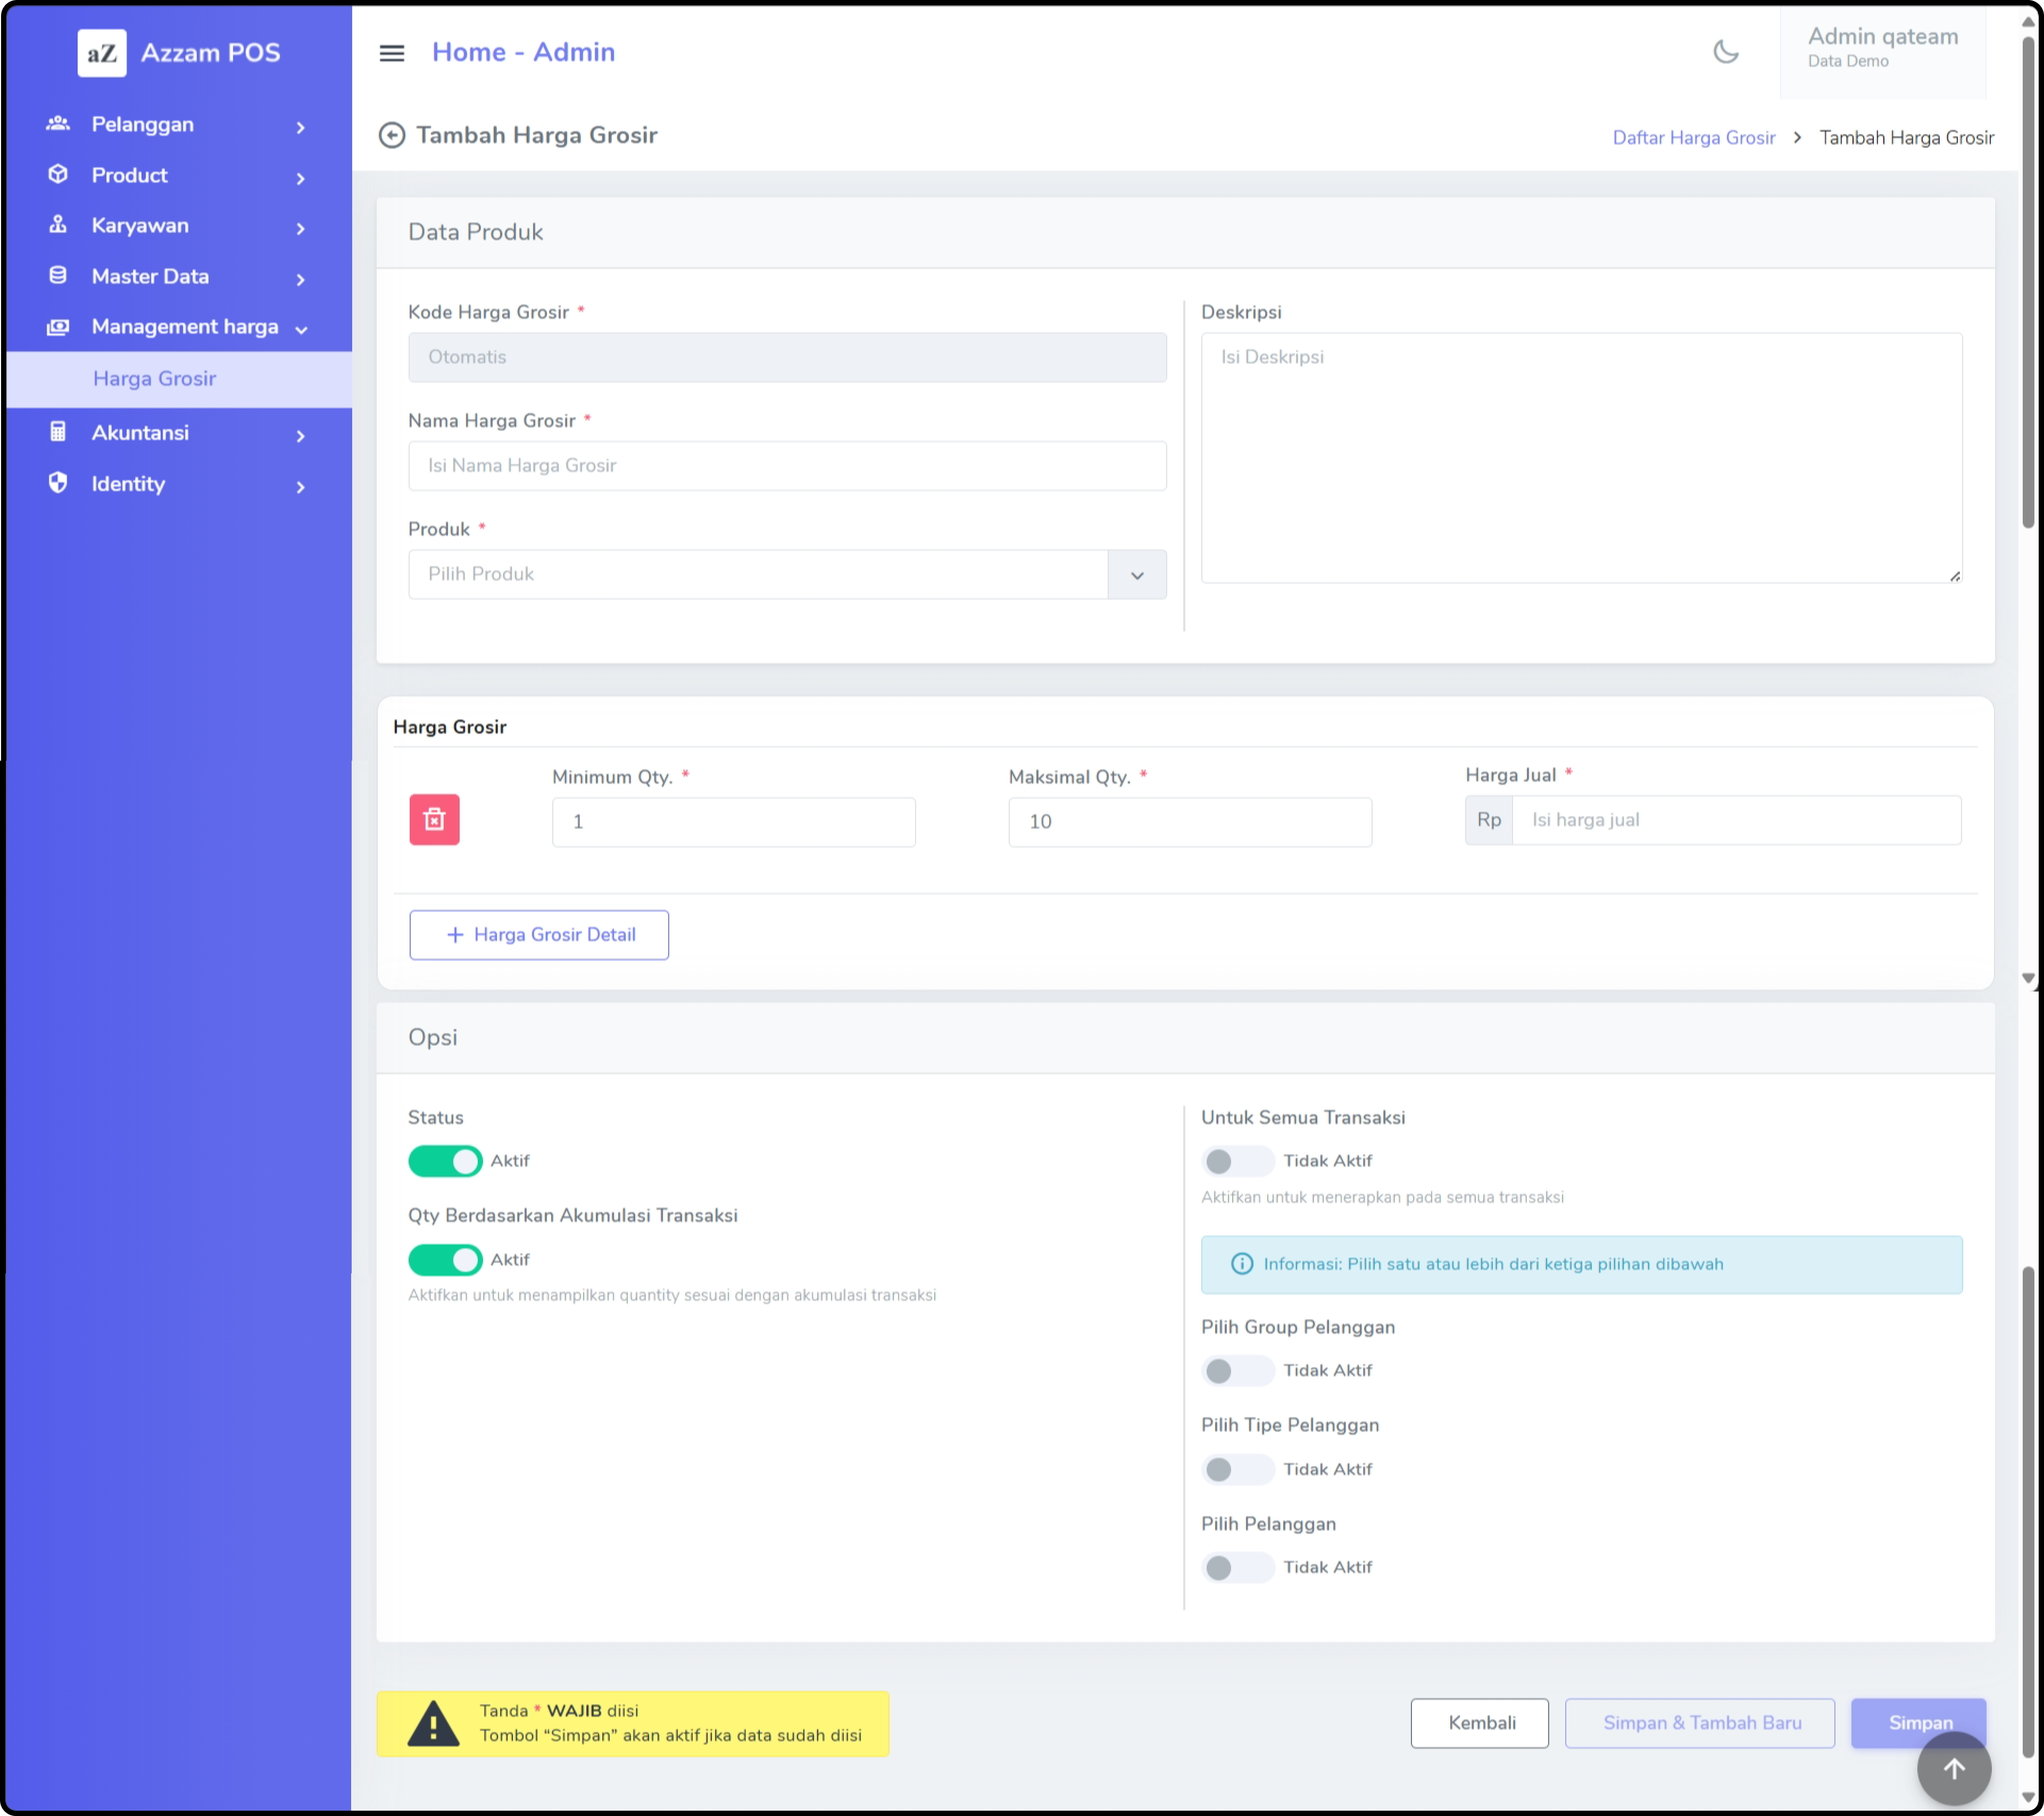Screen dimensions: 2044x1816
Task: Focus the Nama Harga Grosir input field
Action: click(787, 466)
